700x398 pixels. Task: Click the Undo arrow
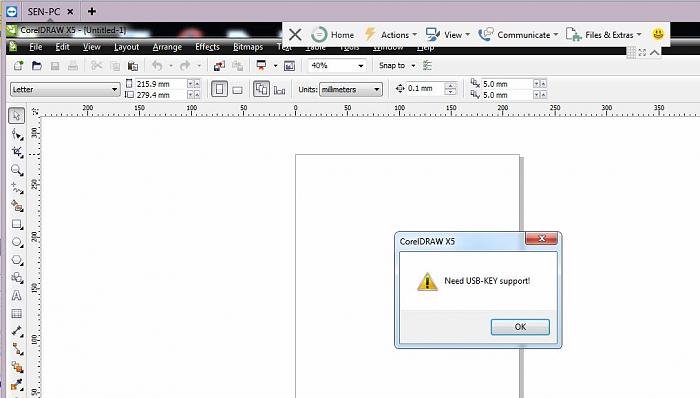click(157, 66)
